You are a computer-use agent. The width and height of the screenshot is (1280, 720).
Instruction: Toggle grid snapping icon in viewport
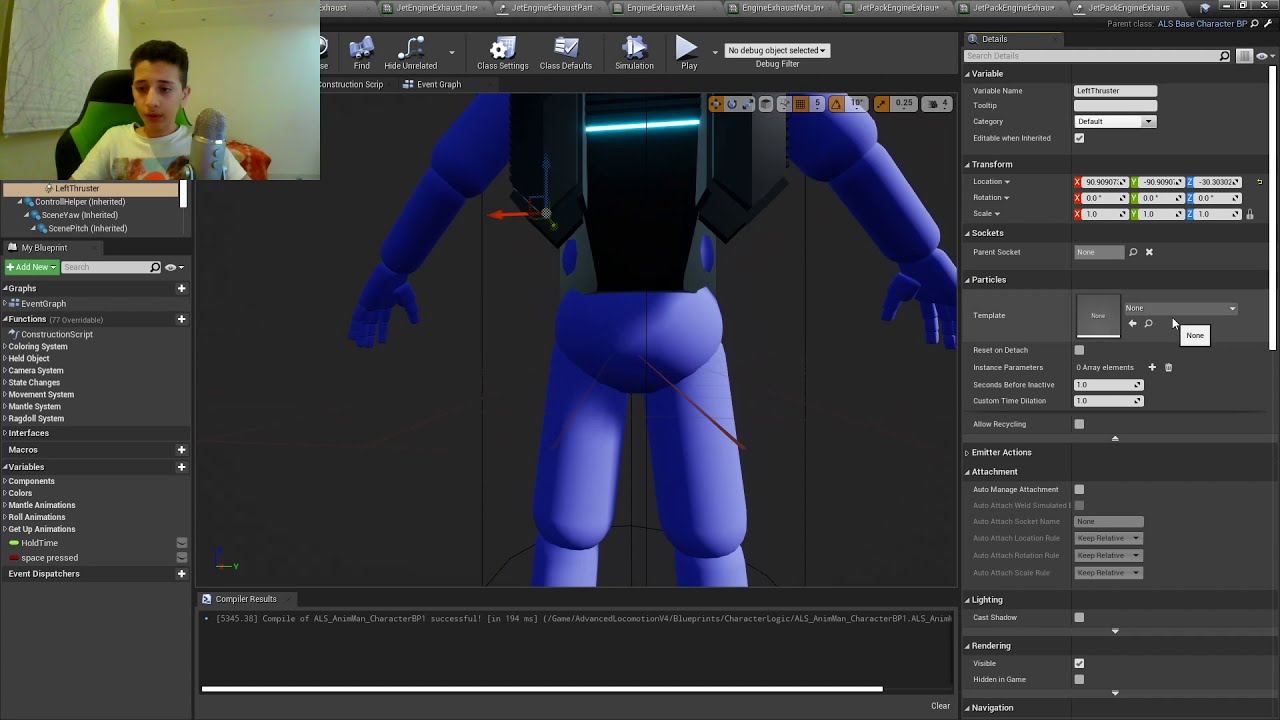800,104
